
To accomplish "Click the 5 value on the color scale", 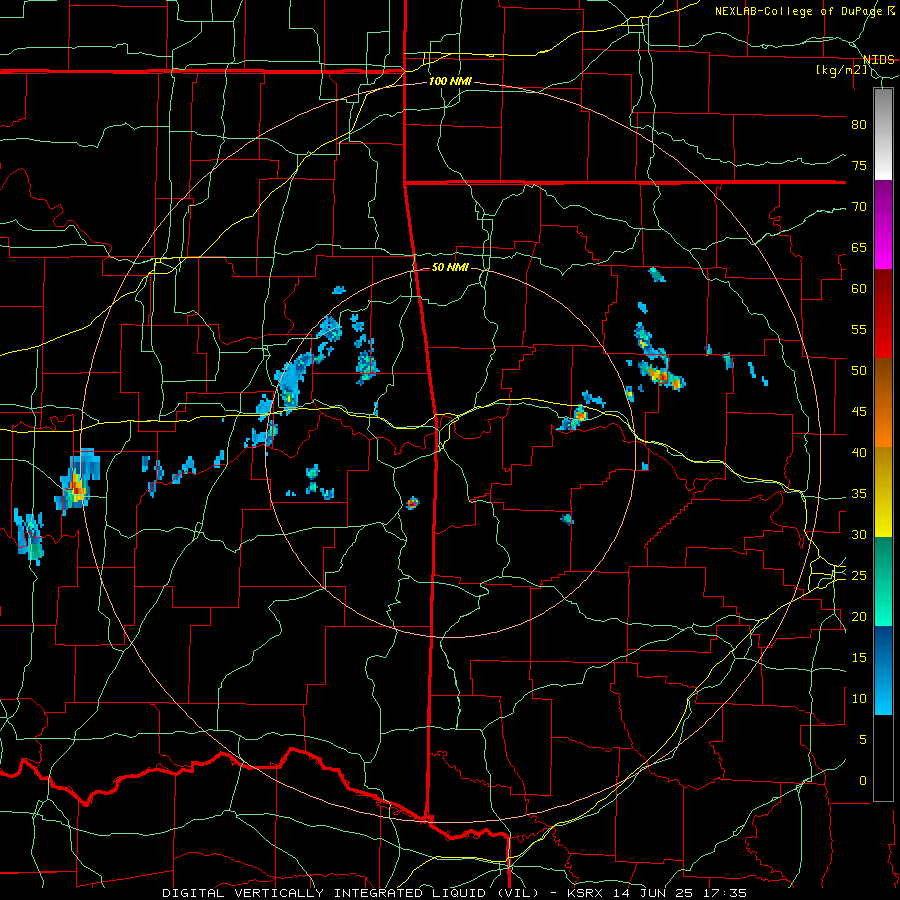I will click(863, 740).
